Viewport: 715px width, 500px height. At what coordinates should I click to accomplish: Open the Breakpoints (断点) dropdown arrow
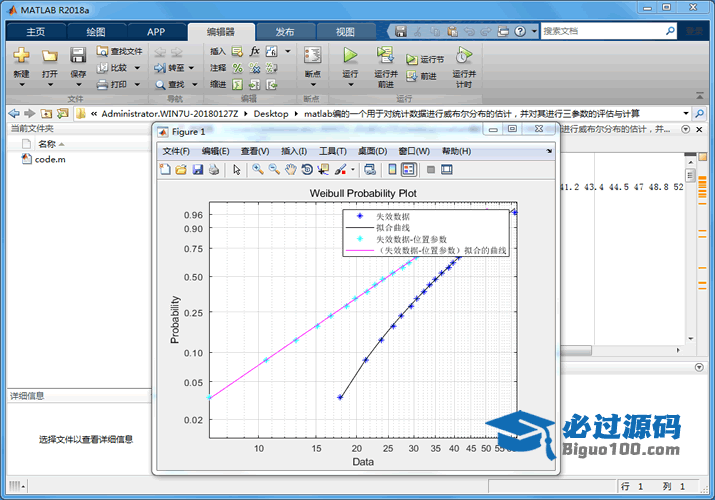tap(313, 85)
